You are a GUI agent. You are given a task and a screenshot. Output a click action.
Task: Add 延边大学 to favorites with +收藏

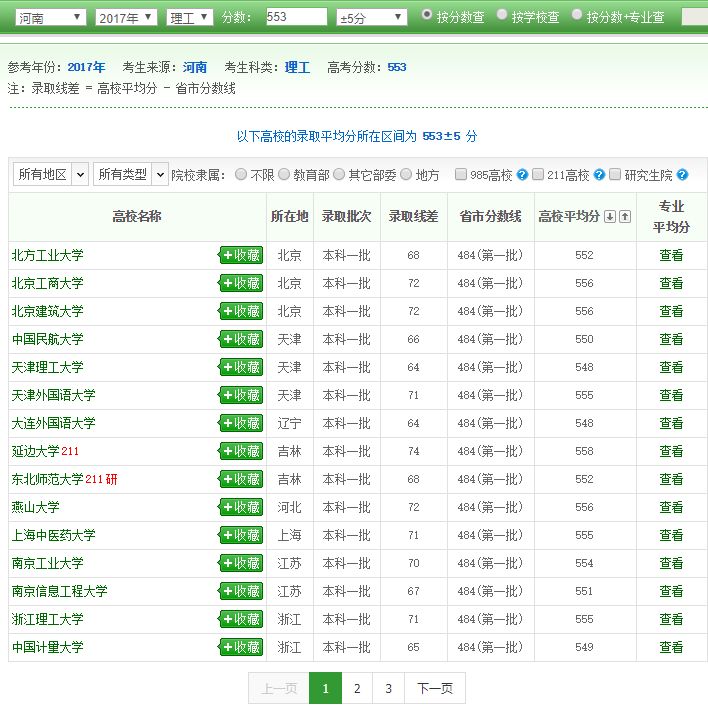coord(241,451)
